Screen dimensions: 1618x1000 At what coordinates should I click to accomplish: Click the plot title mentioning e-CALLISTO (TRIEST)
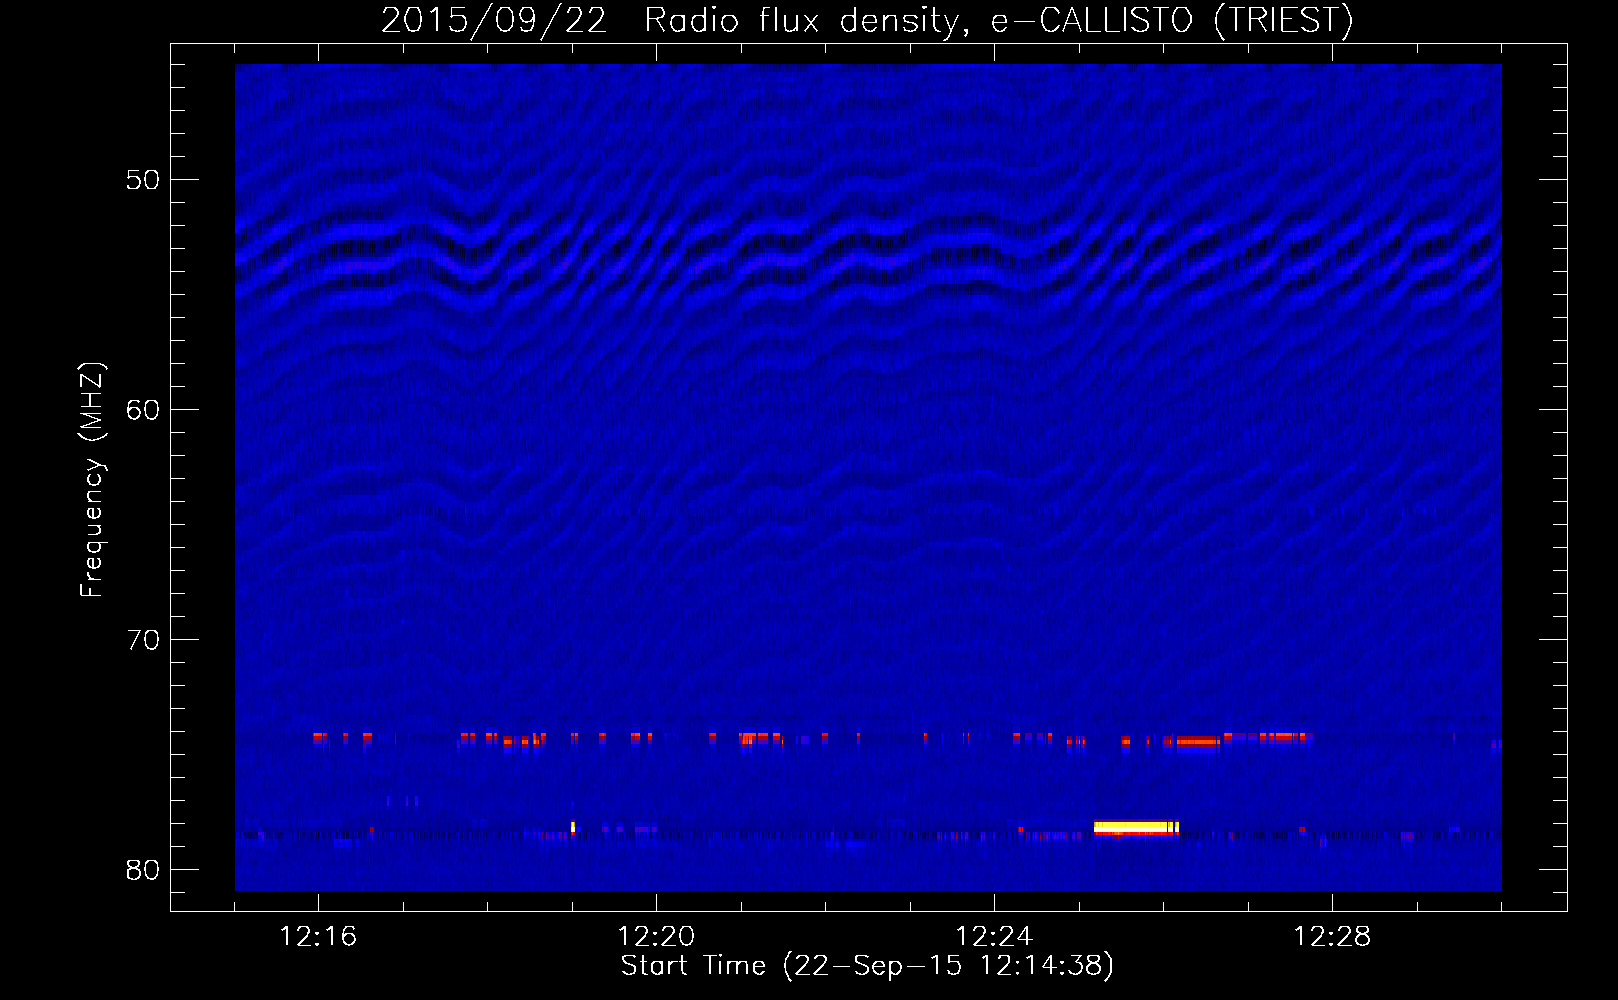pyautogui.click(x=867, y=20)
